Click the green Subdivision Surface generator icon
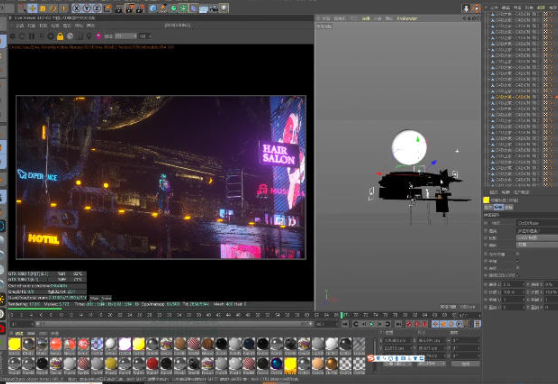The height and width of the screenshot is (384, 558). 174,8
